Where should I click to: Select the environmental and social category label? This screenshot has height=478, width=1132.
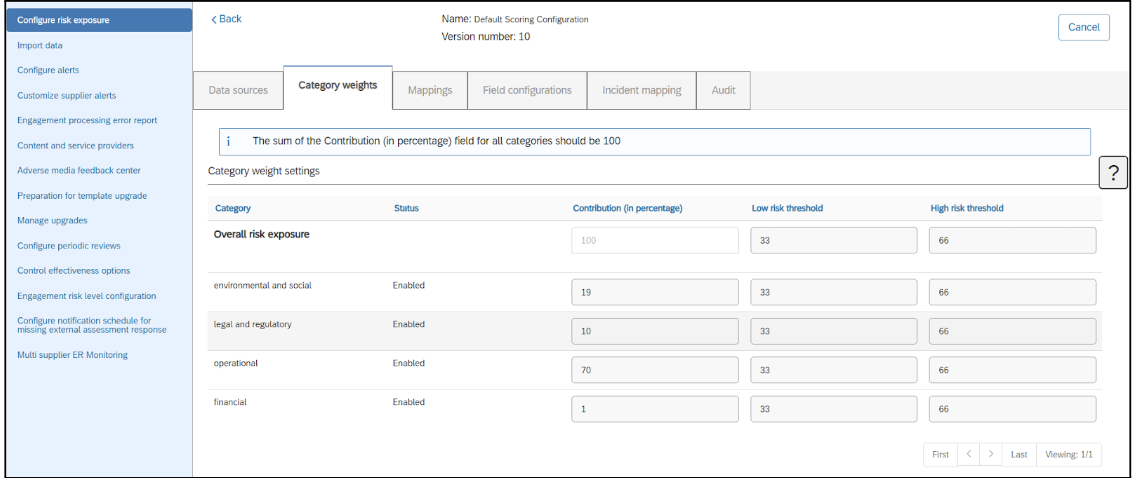[263, 285]
